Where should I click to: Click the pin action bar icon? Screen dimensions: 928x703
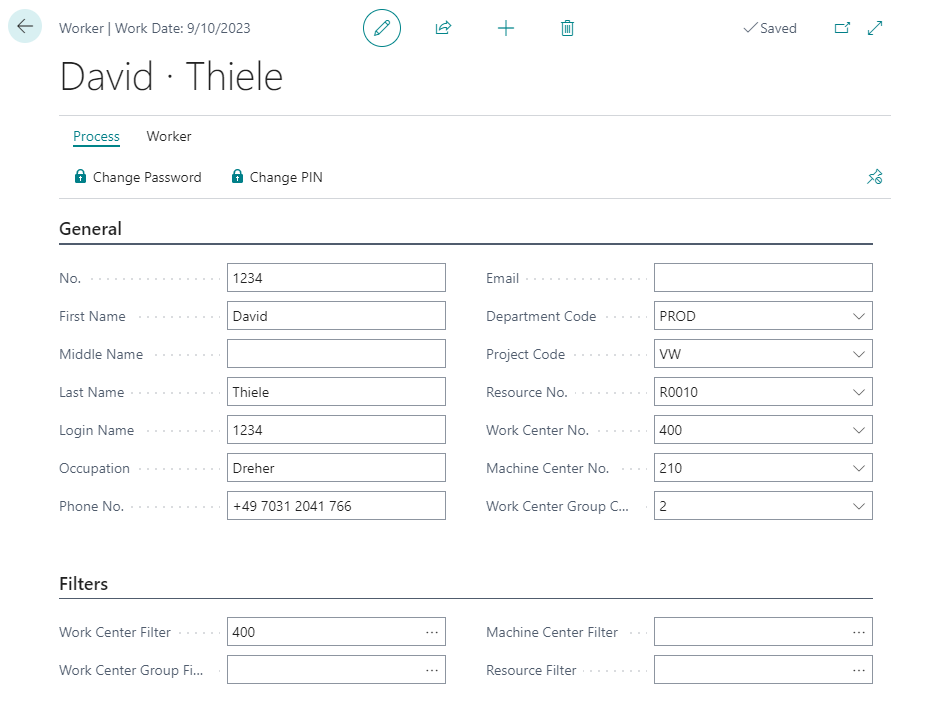(x=875, y=177)
